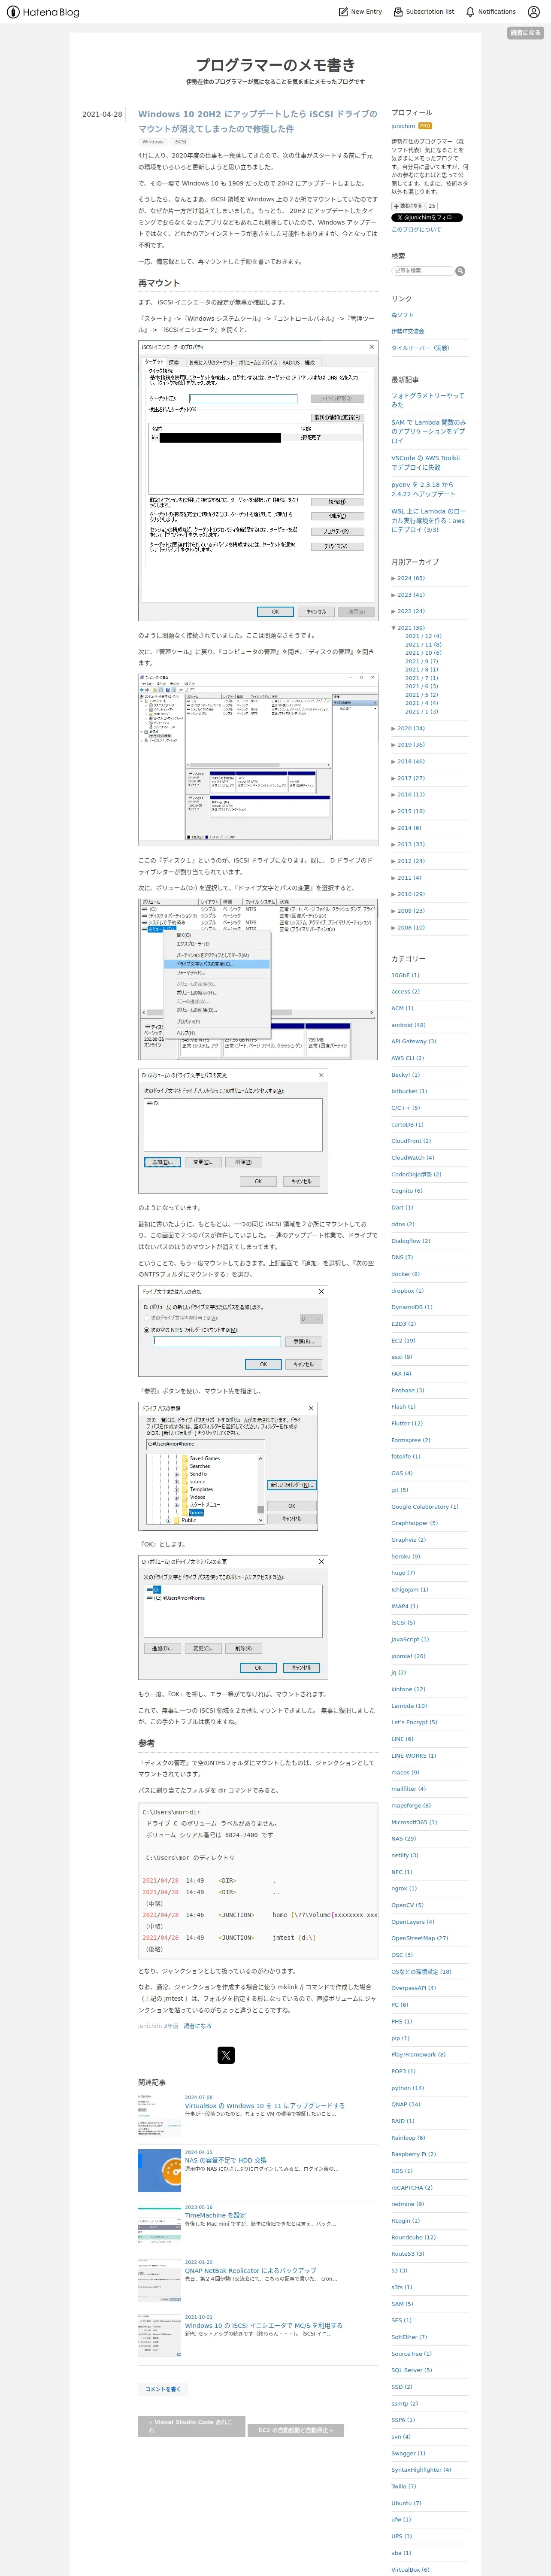Image resolution: width=551 pixels, height=2576 pixels.
Task: Open the NAS (29) category
Action: 403,1839
